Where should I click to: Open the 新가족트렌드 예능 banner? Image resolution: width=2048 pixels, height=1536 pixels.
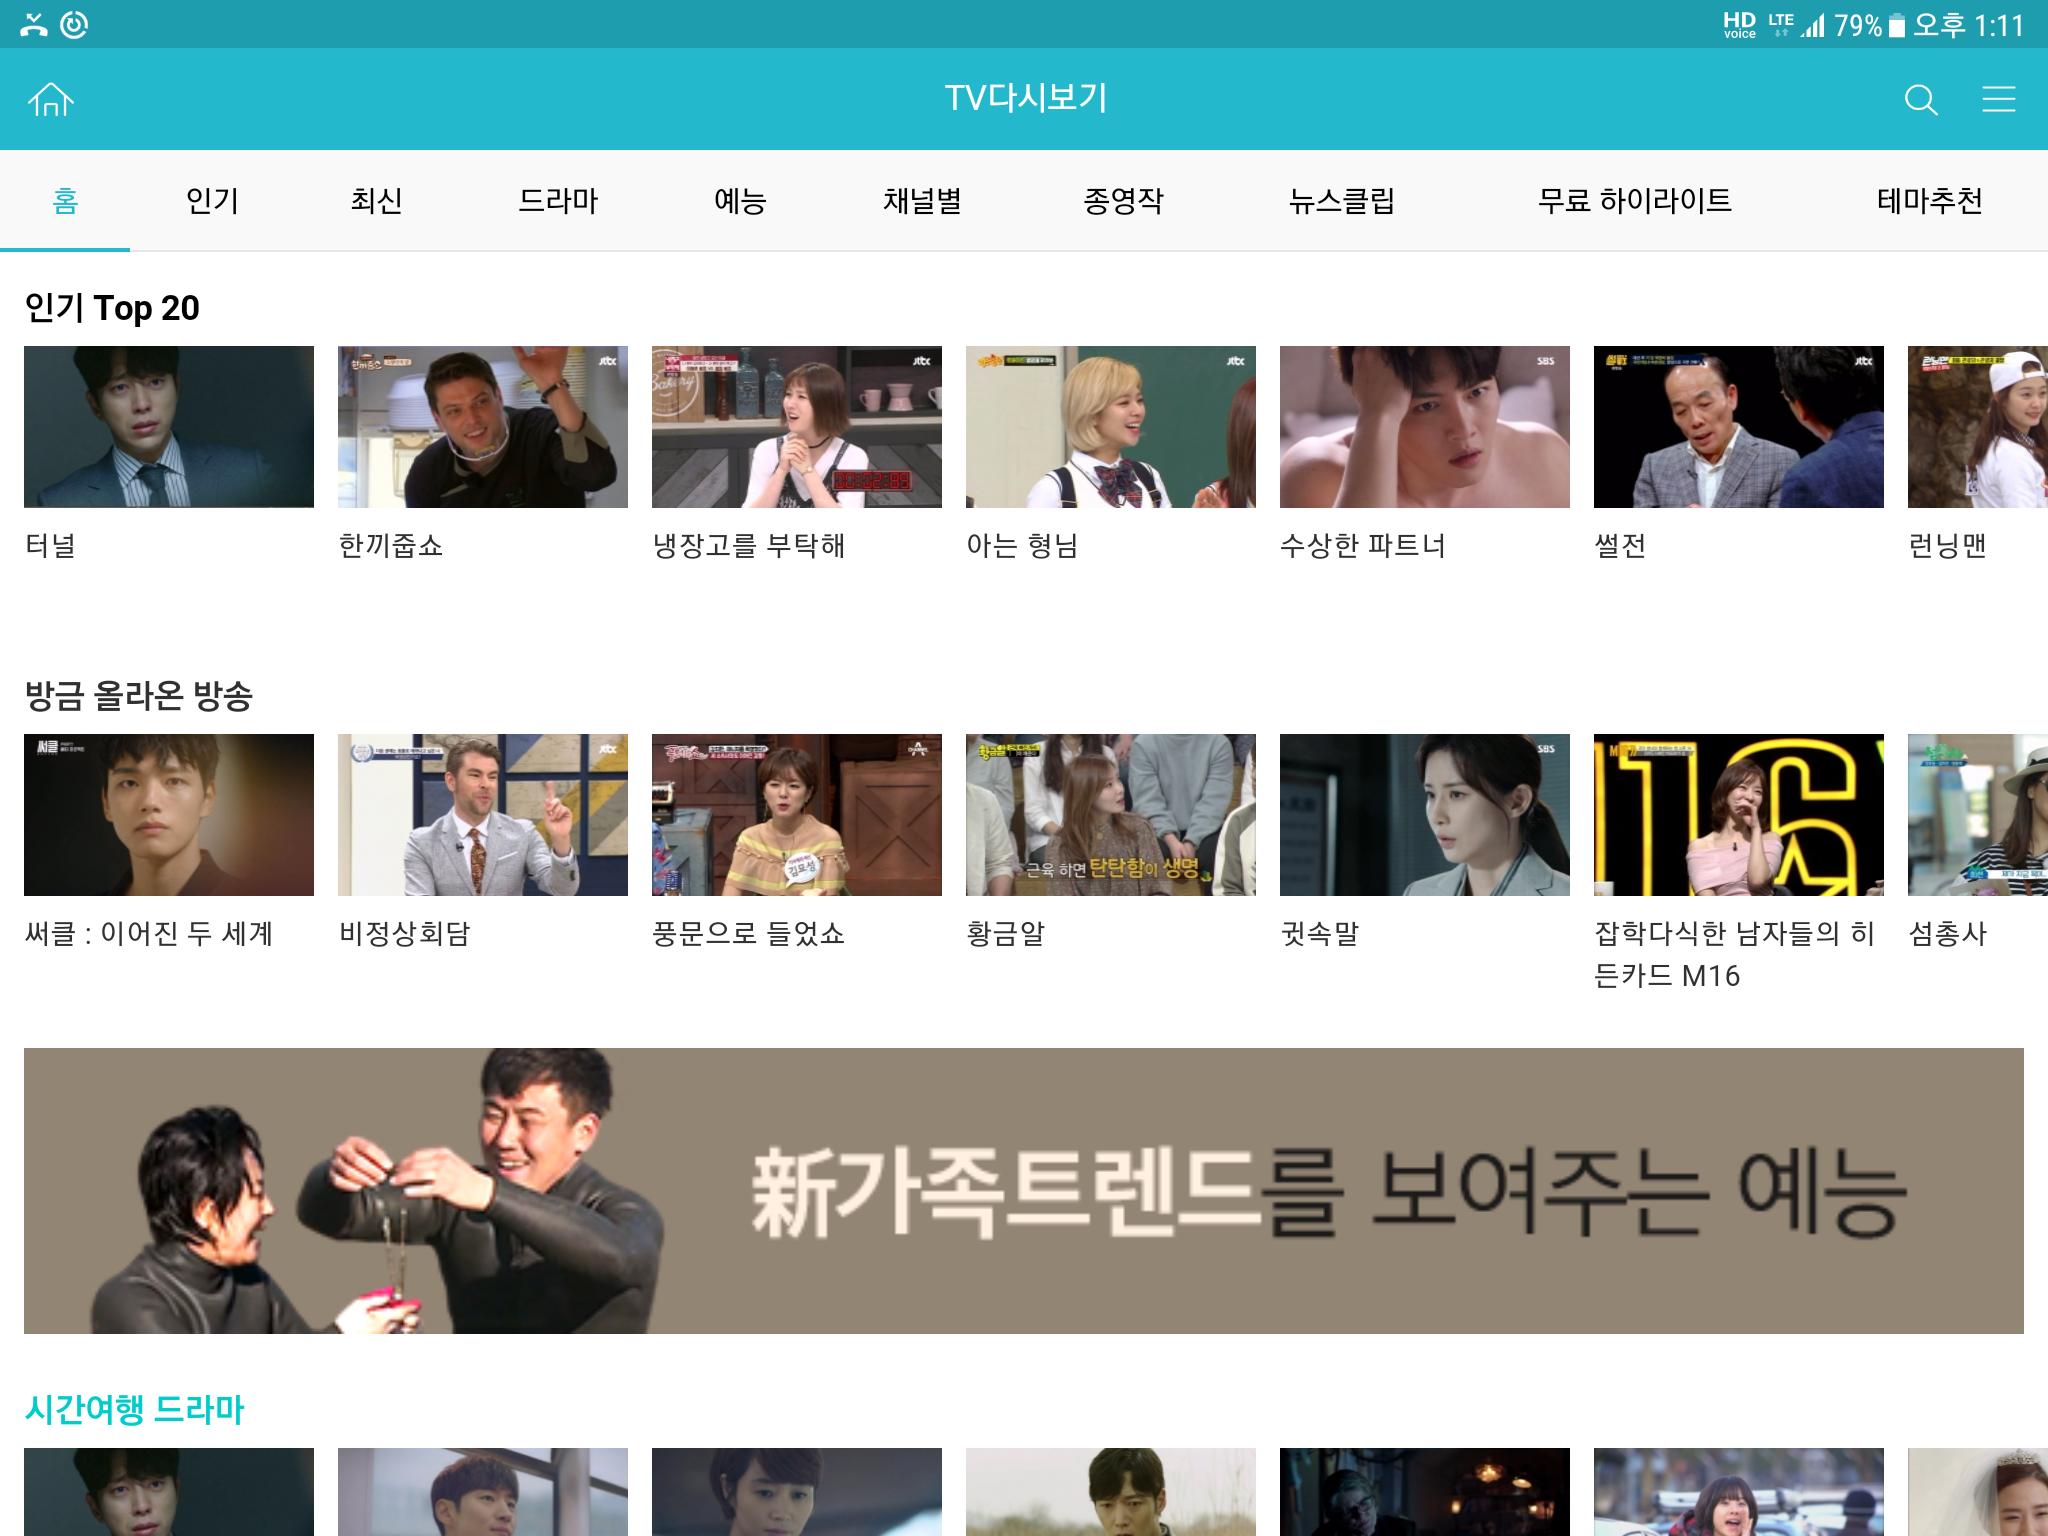(1024, 1190)
